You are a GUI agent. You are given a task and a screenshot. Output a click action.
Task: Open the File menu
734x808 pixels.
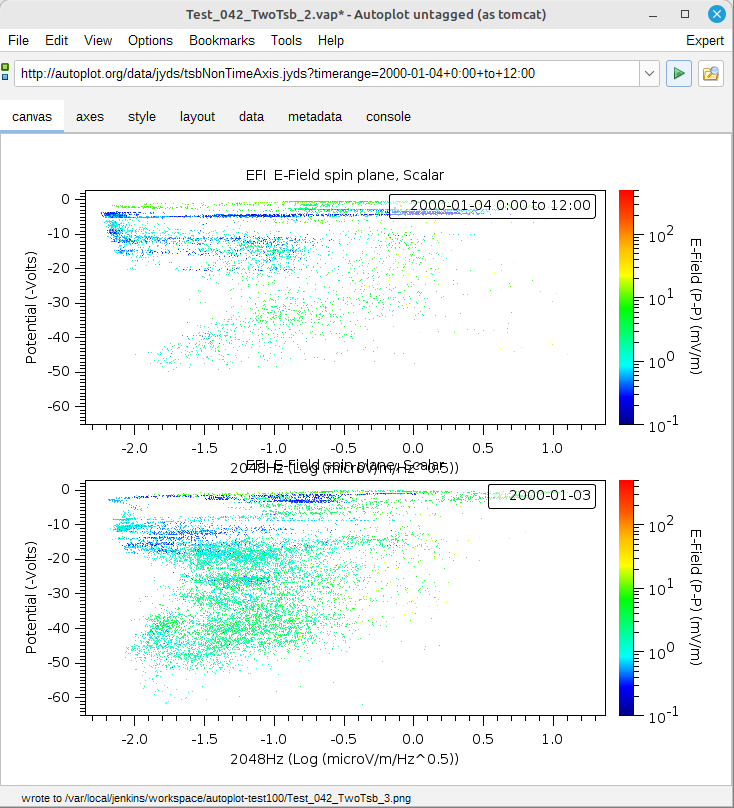point(19,40)
